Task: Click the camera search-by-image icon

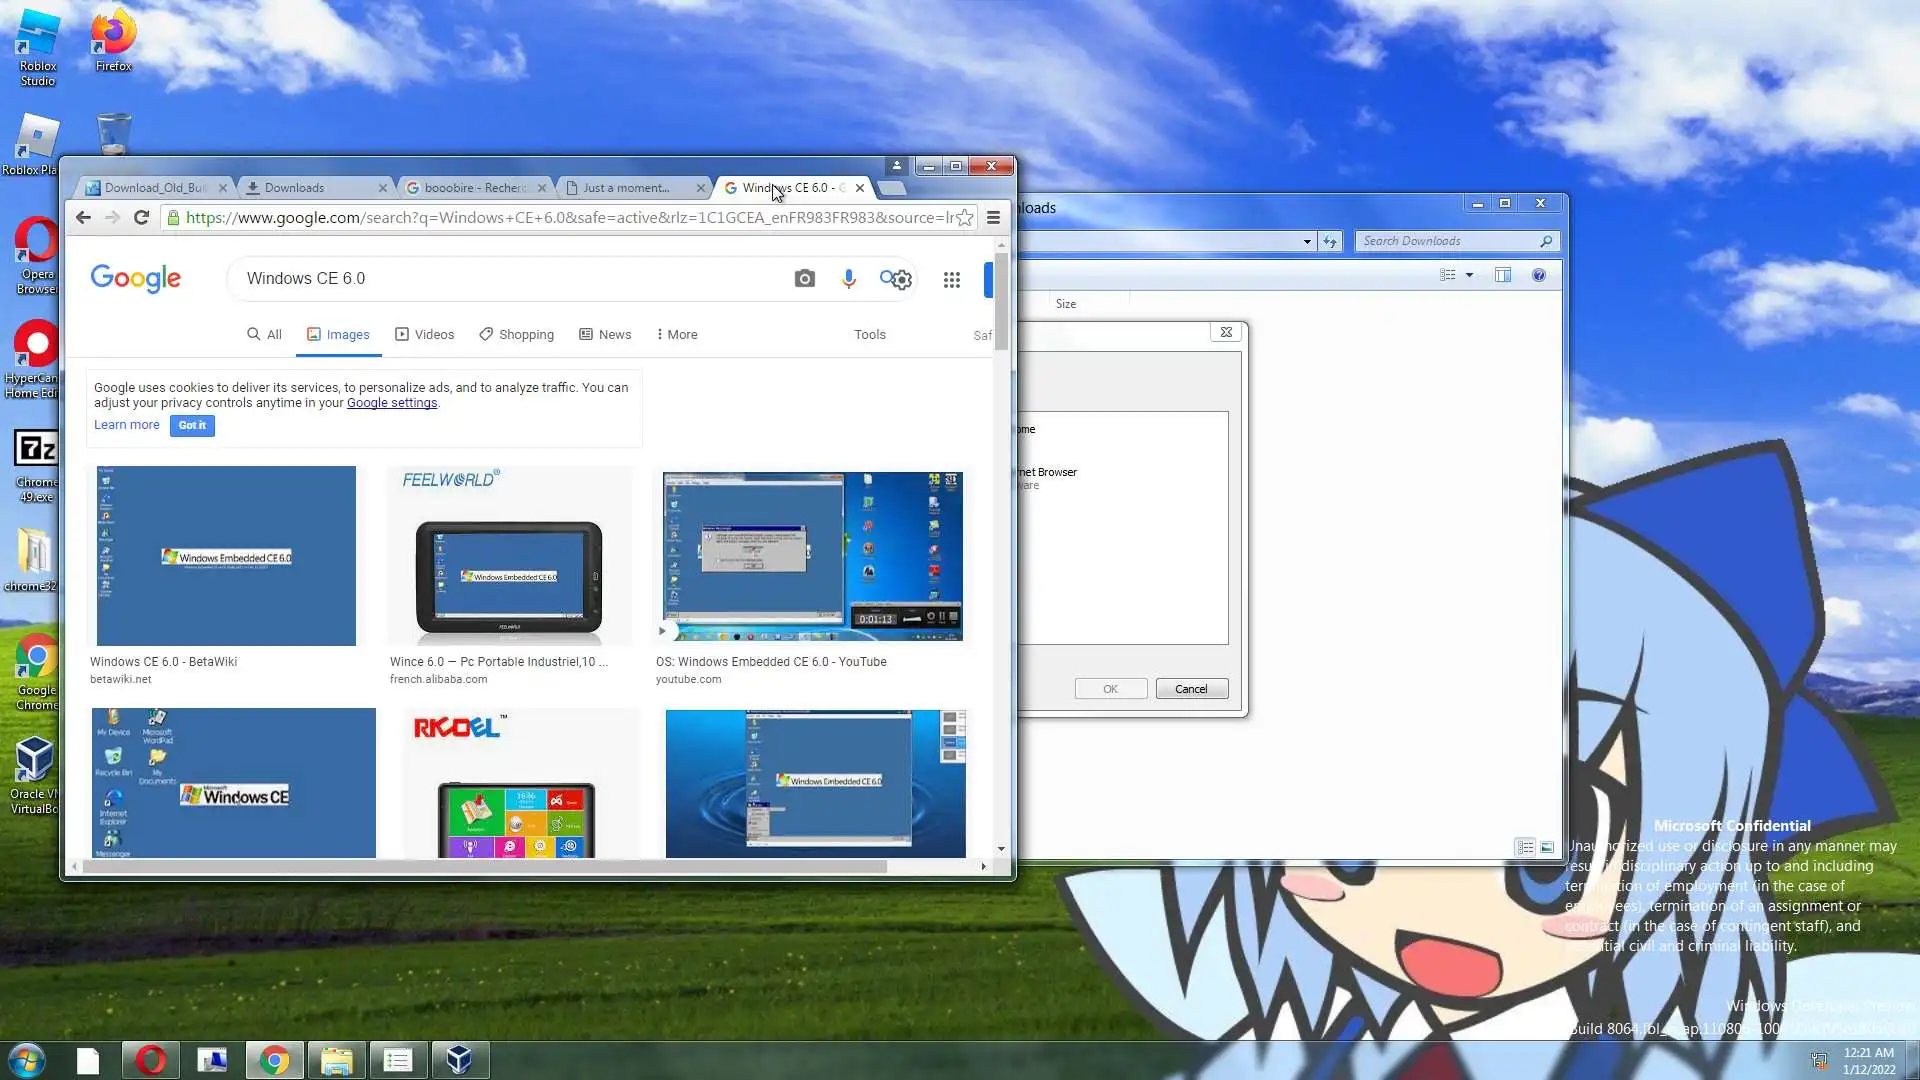Action: click(804, 279)
